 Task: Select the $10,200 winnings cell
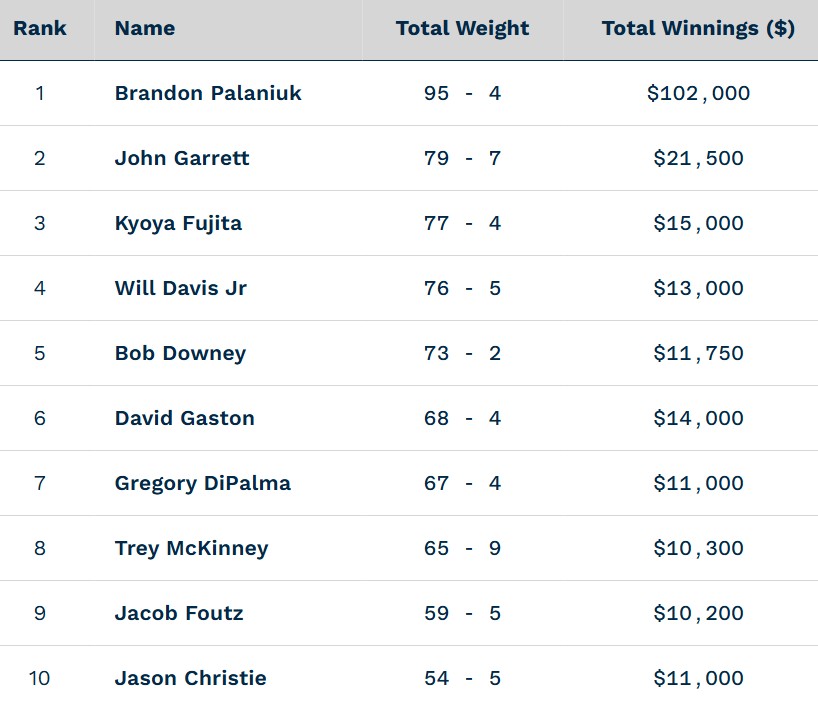(x=698, y=613)
